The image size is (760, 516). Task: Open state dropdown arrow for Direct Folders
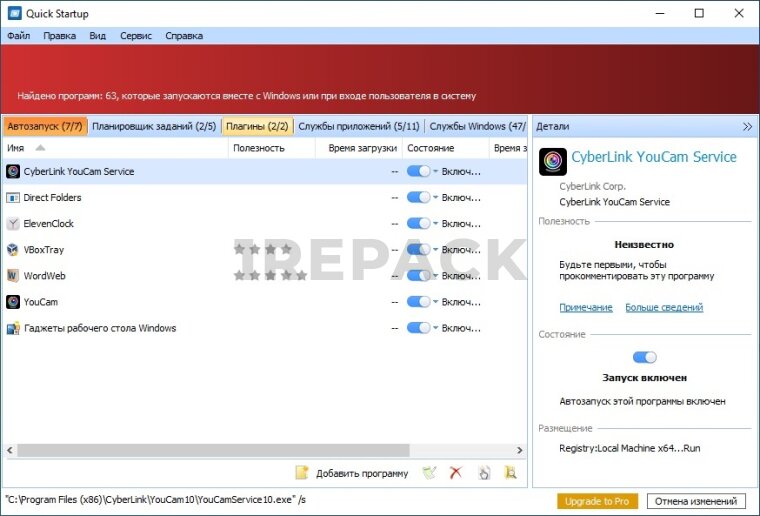click(x=436, y=198)
